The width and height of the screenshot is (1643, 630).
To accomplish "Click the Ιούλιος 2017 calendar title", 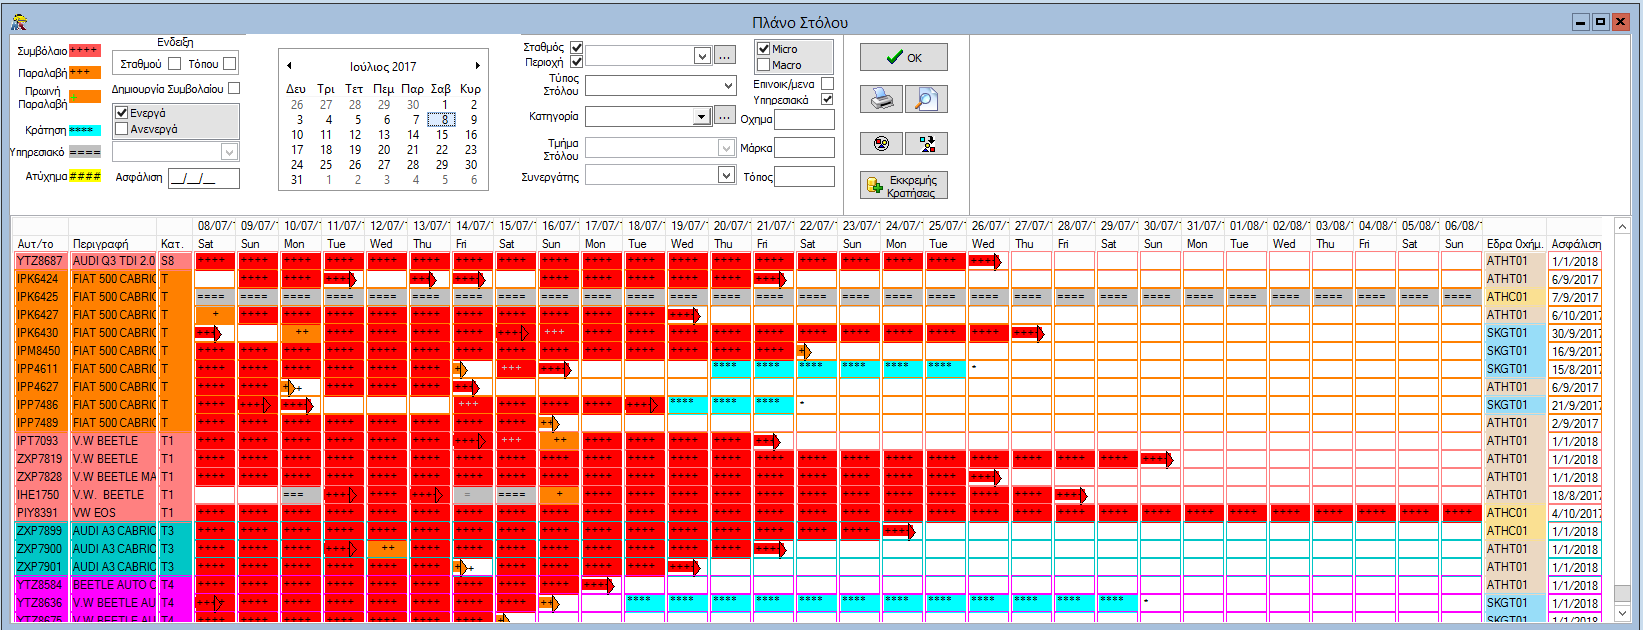I will pos(383,67).
